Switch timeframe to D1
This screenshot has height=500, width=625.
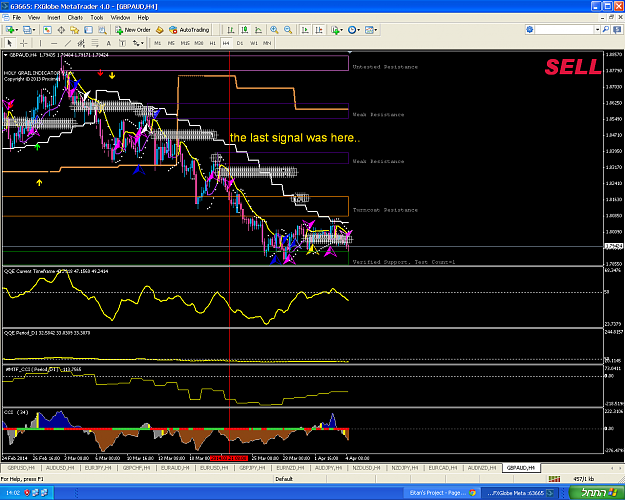click(240, 43)
